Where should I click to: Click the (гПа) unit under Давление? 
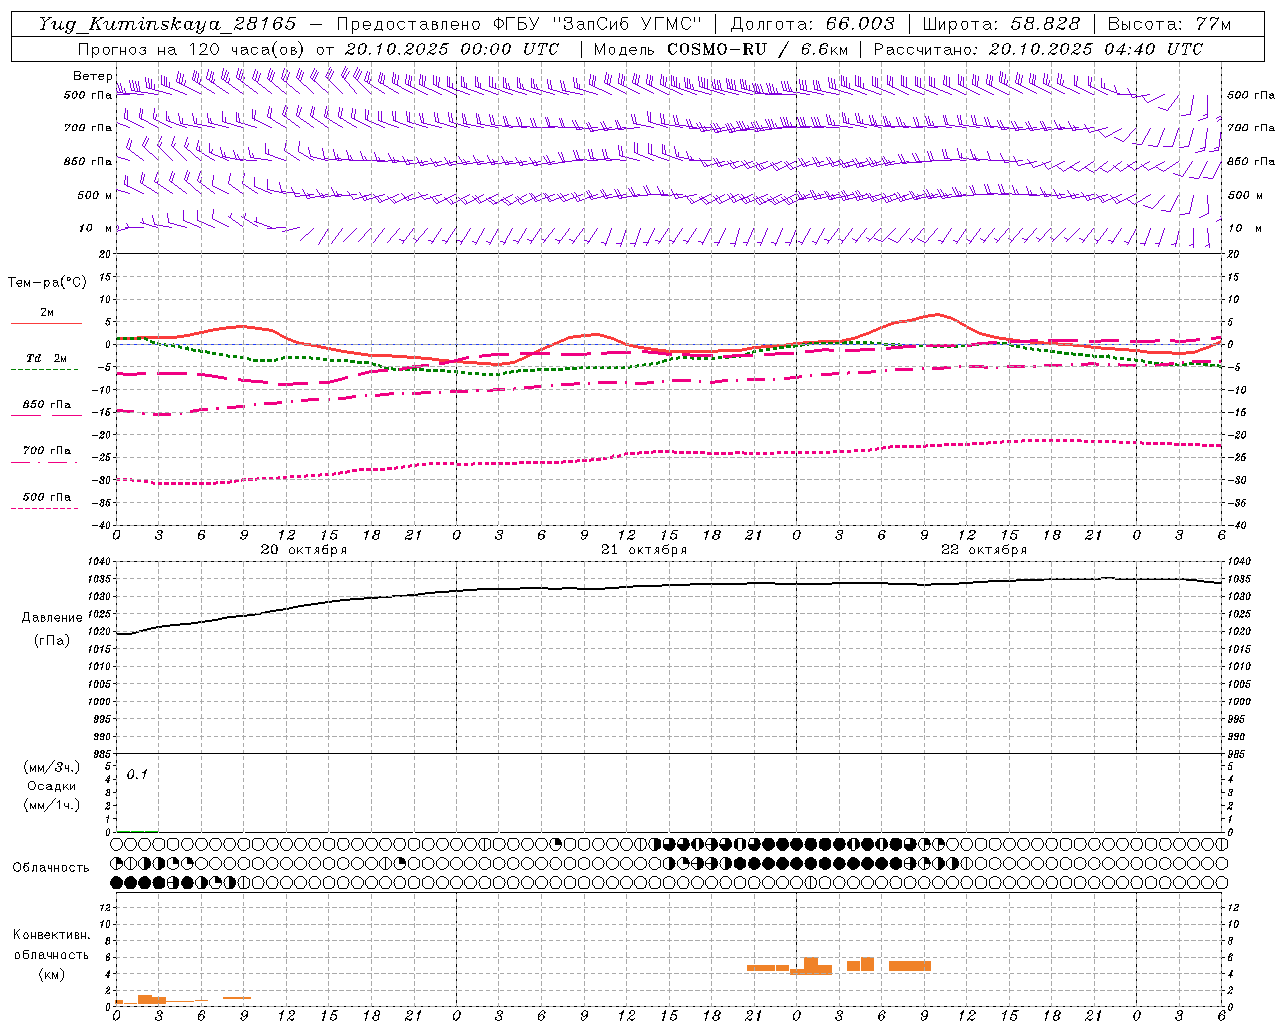tap(52, 641)
